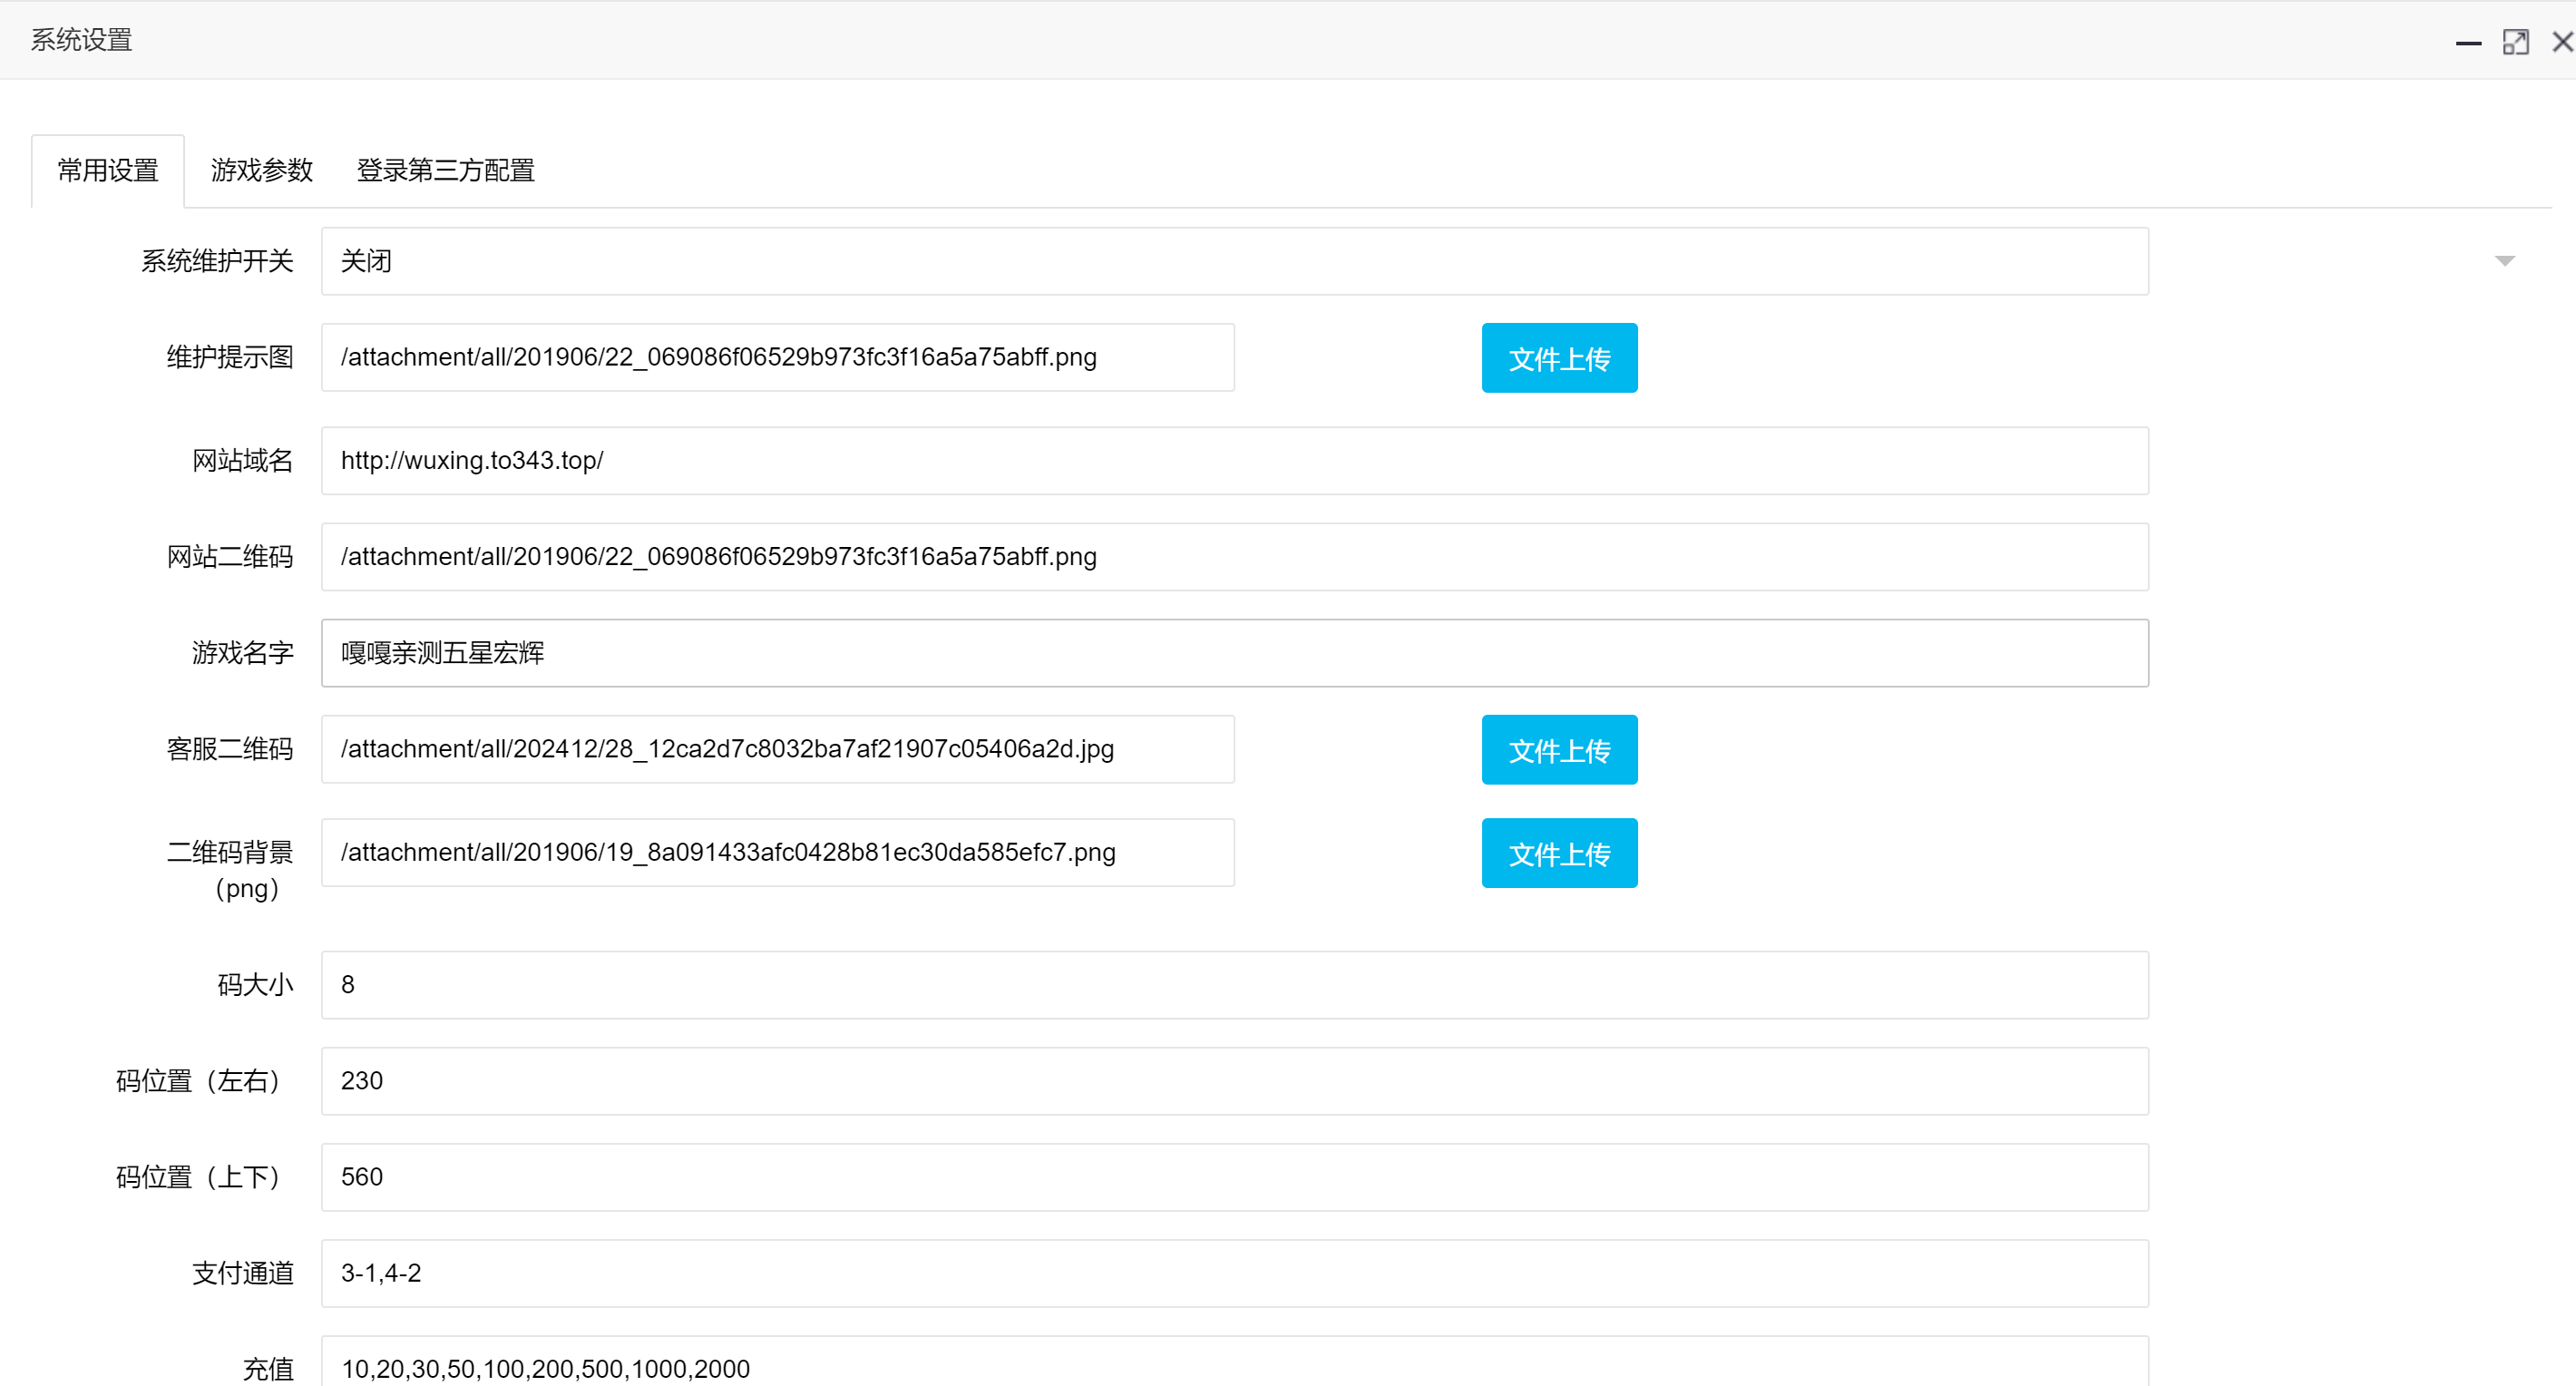The width and height of the screenshot is (2576, 1386).
Task: Click the 充值 amounts field
Action: pos(1235,1362)
